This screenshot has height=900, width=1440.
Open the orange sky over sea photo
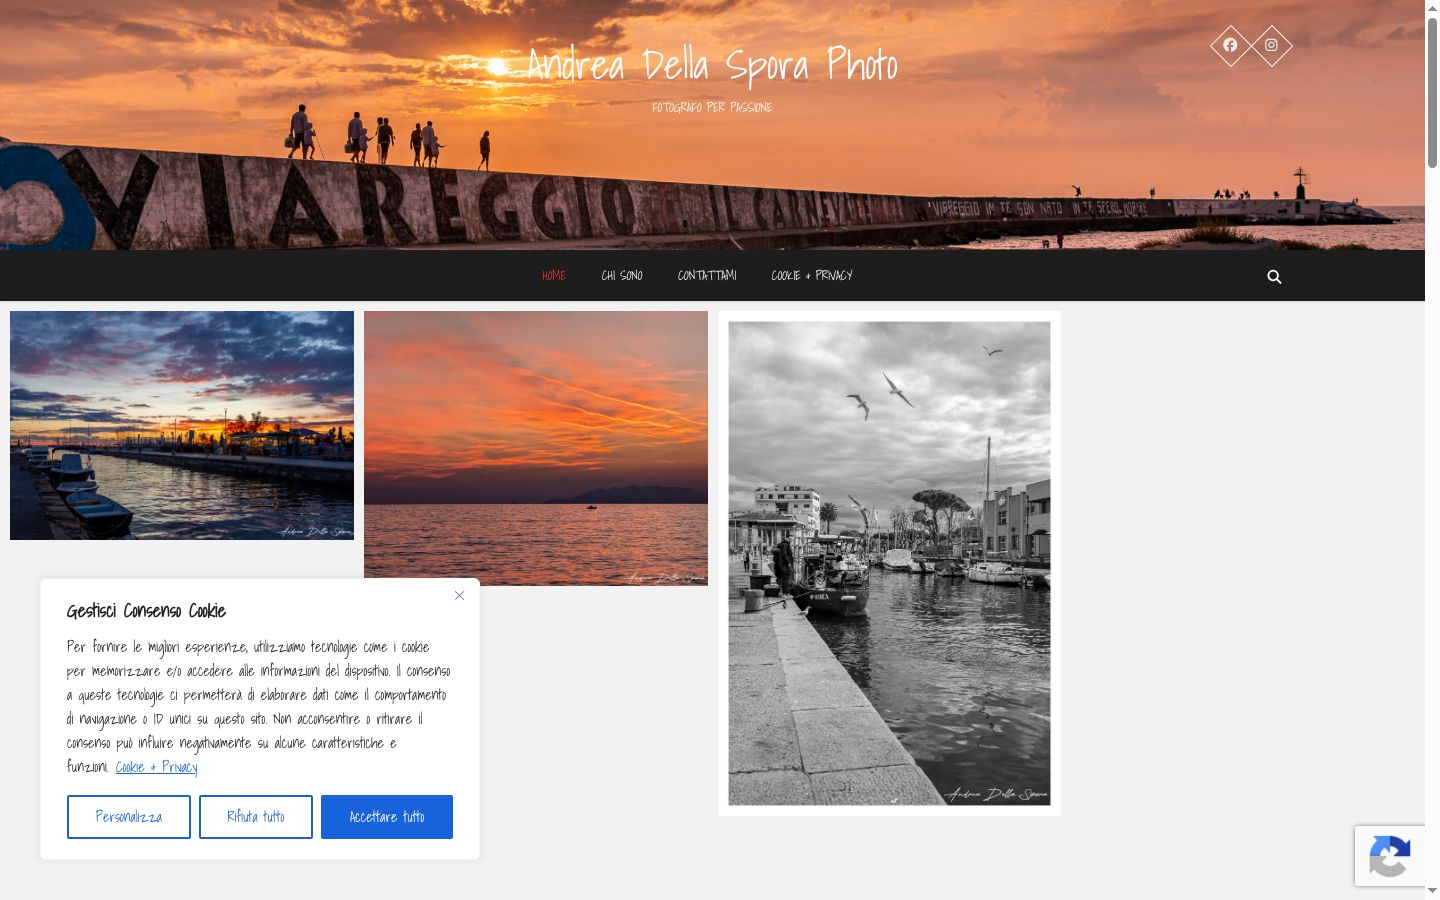[x=536, y=448]
